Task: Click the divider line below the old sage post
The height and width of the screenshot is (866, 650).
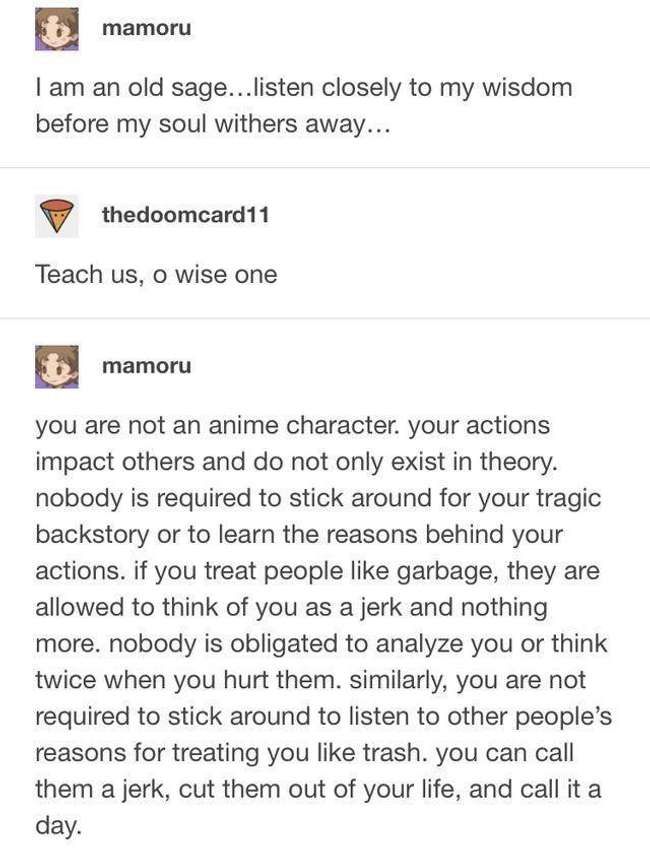Action: 325,167
